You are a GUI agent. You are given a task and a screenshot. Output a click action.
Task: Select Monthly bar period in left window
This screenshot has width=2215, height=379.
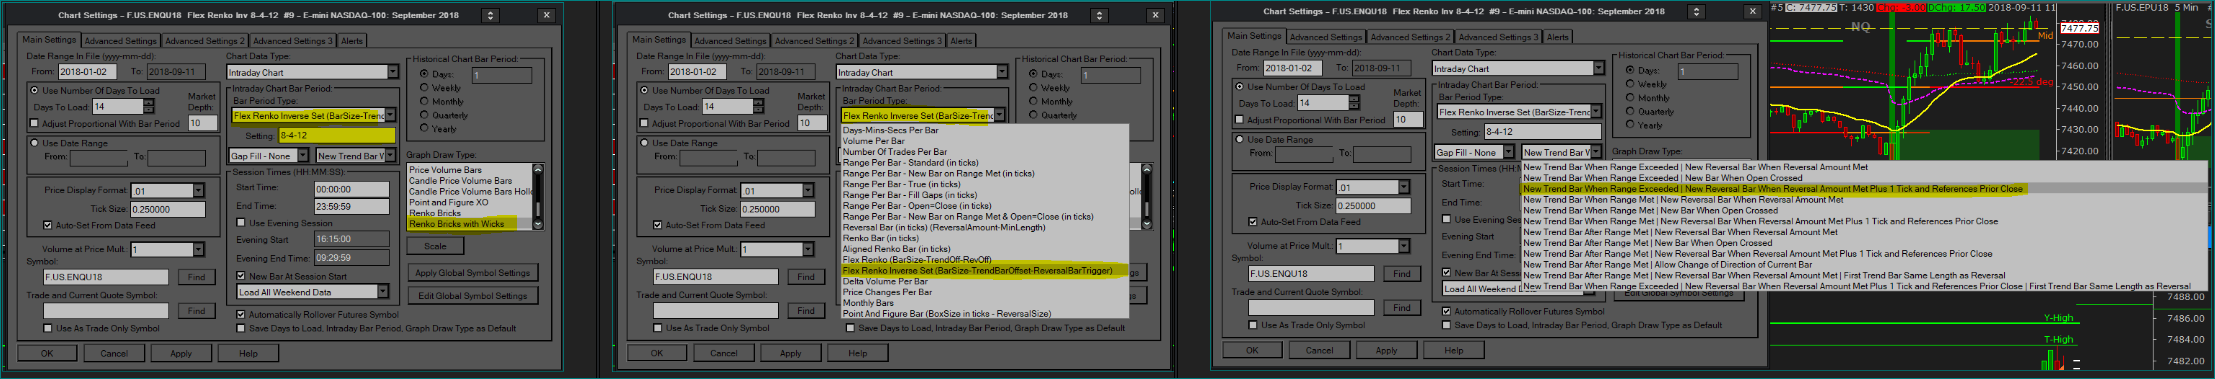(424, 101)
